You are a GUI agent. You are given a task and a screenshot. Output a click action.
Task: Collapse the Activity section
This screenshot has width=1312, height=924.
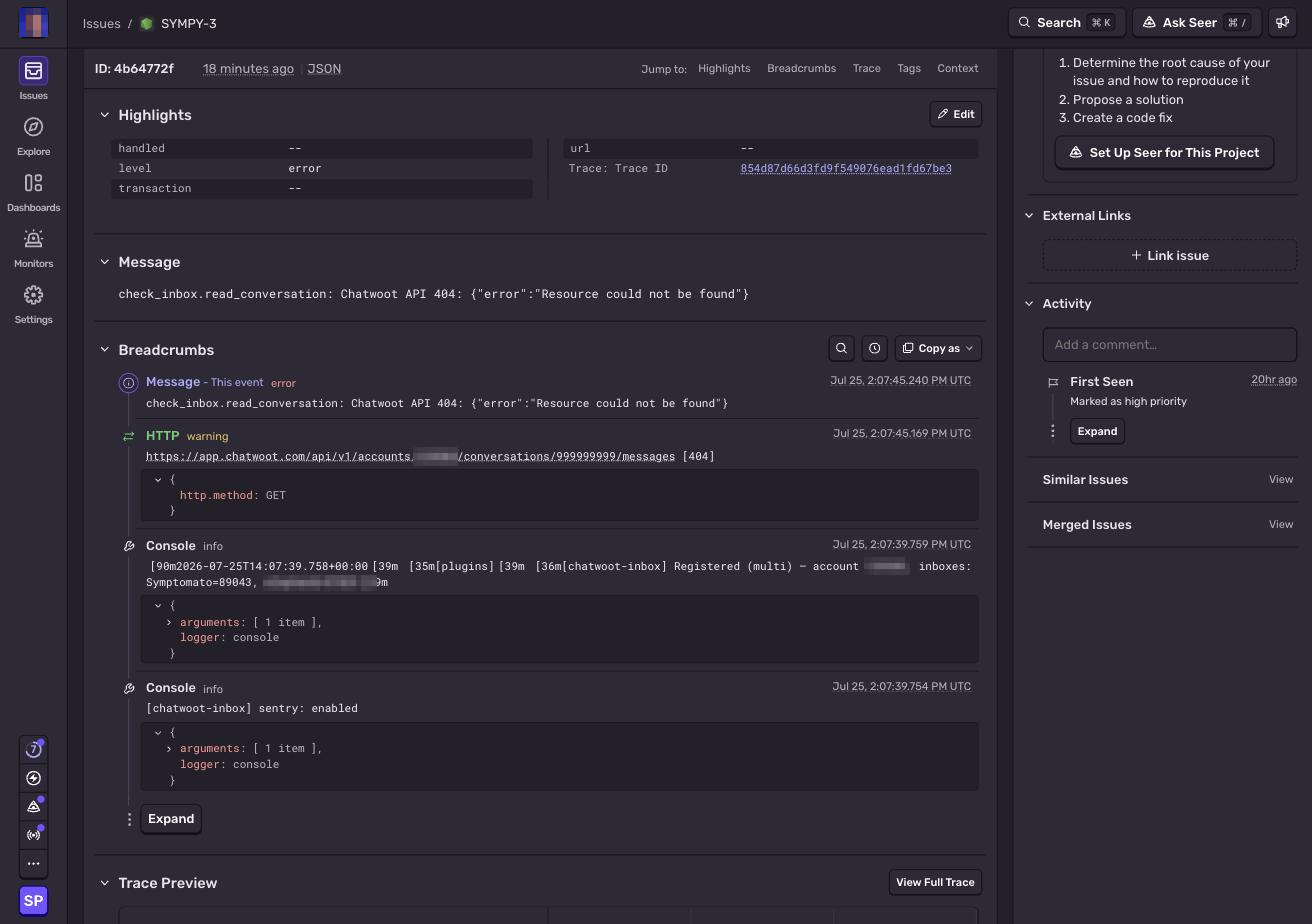pos(1029,304)
